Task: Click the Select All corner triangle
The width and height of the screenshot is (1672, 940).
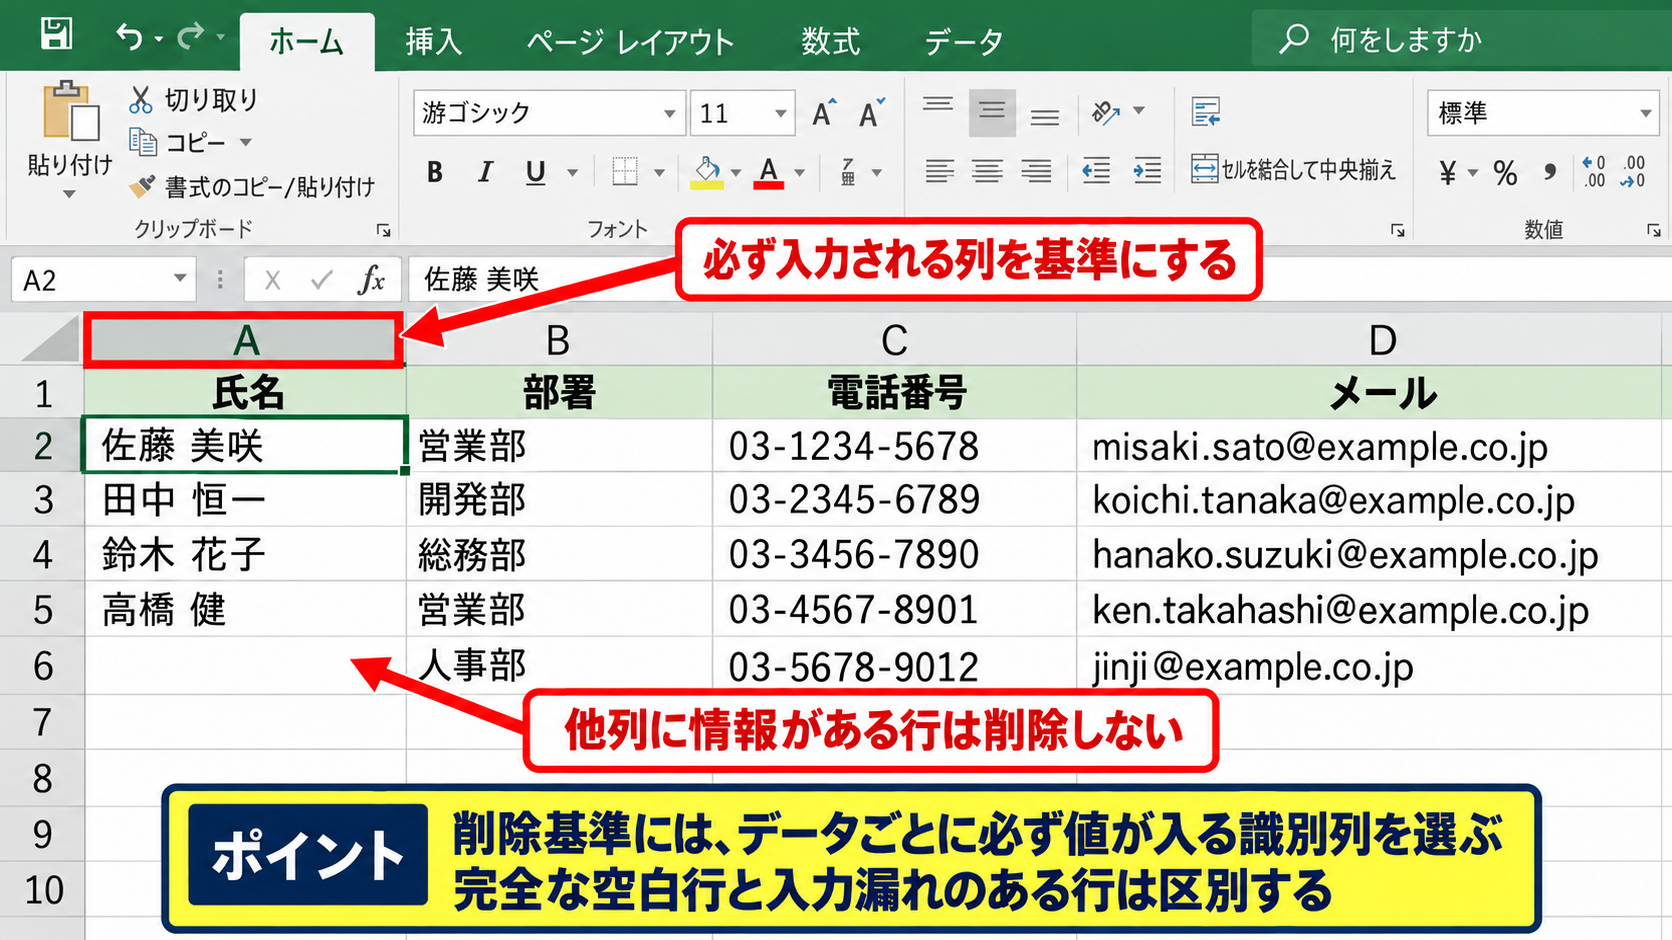Action: pos(48,340)
